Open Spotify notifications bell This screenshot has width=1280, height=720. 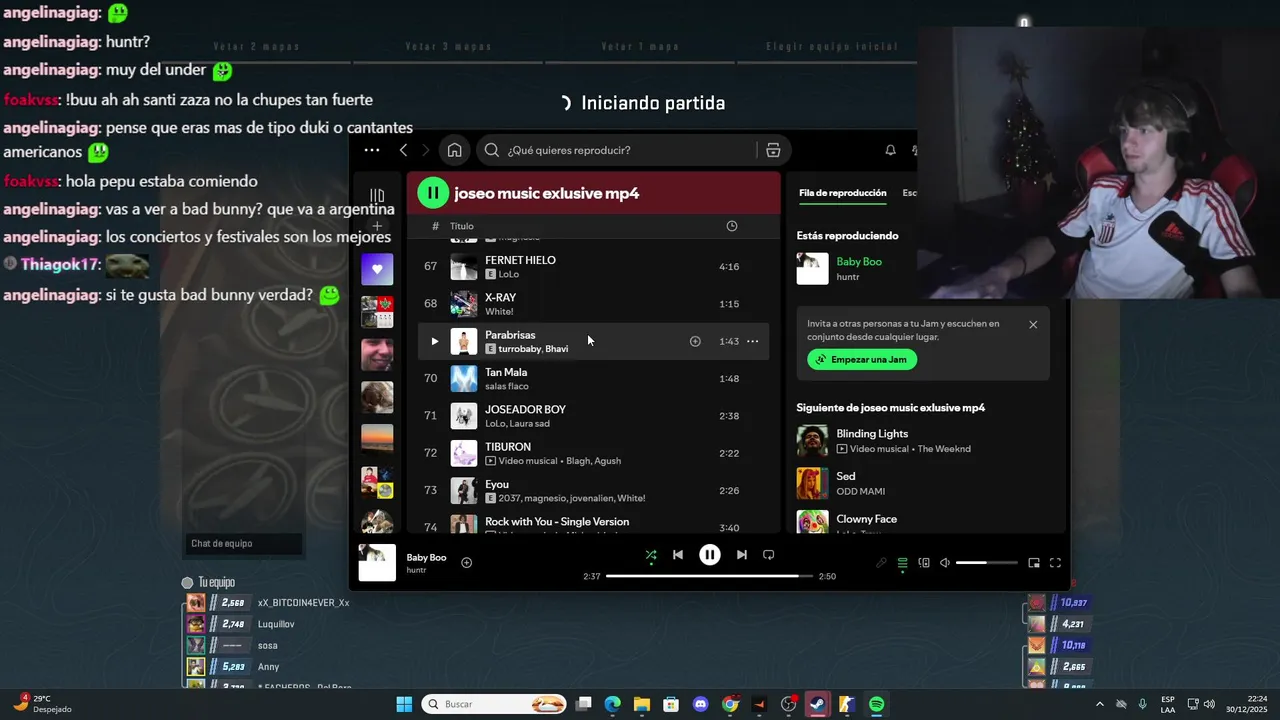point(890,150)
